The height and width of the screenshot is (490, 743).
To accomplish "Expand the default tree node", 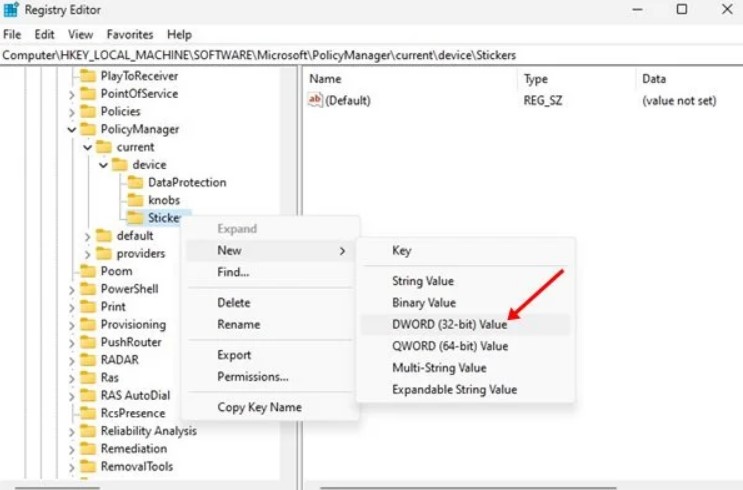I will click(x=87, y=236).
